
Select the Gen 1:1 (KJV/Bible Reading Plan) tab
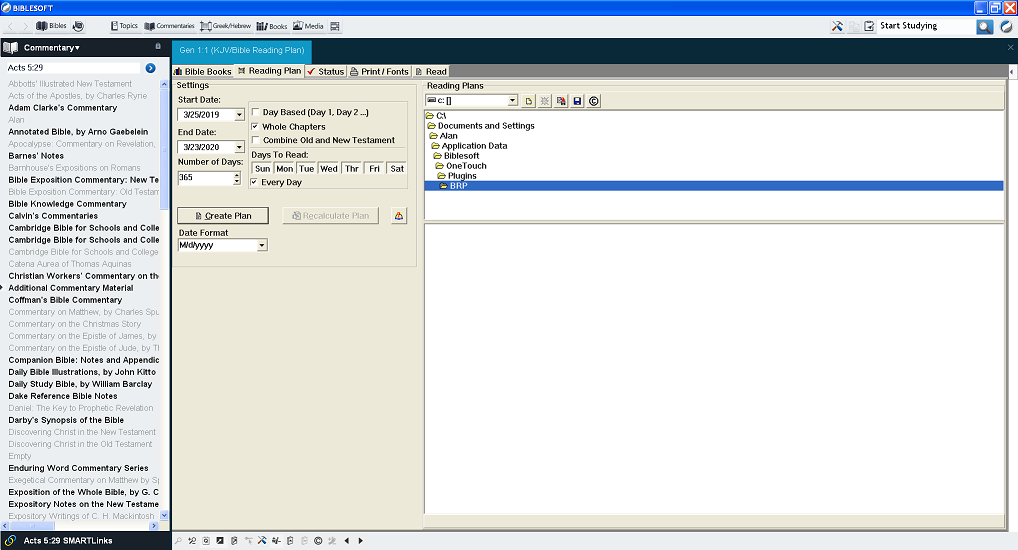[x=242, y=50]
